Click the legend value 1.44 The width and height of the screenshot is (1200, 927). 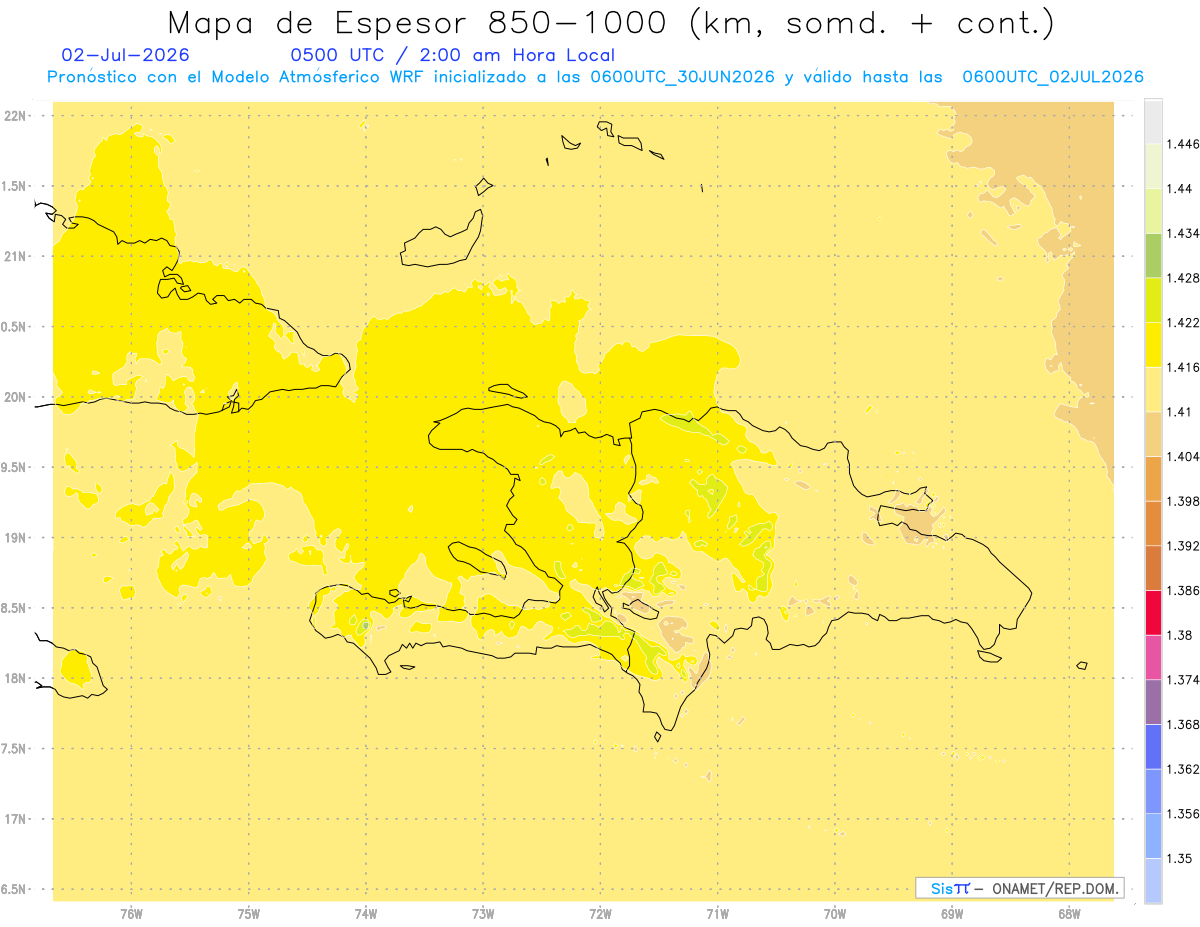coord(1179,189)
